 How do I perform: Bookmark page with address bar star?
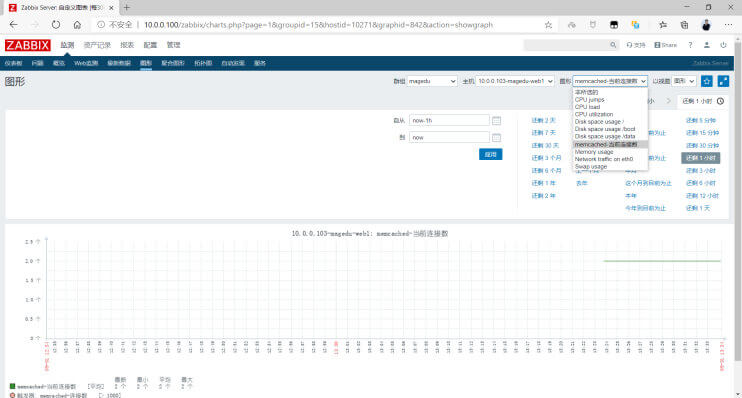(x=548, y=25)
